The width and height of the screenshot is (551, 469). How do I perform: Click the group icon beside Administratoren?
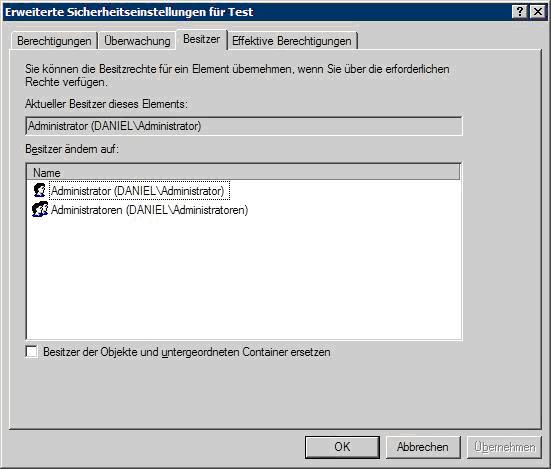(x=40, y=209)
